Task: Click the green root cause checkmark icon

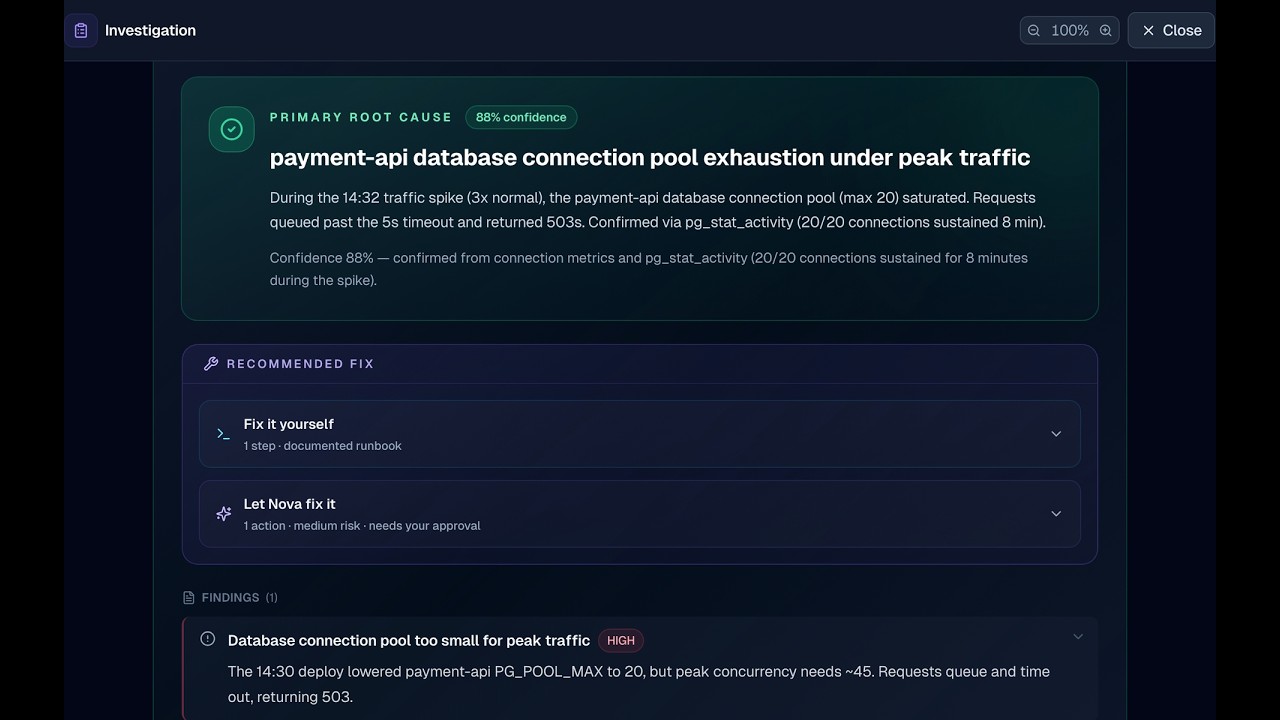Action: click(x=231, y=129)
